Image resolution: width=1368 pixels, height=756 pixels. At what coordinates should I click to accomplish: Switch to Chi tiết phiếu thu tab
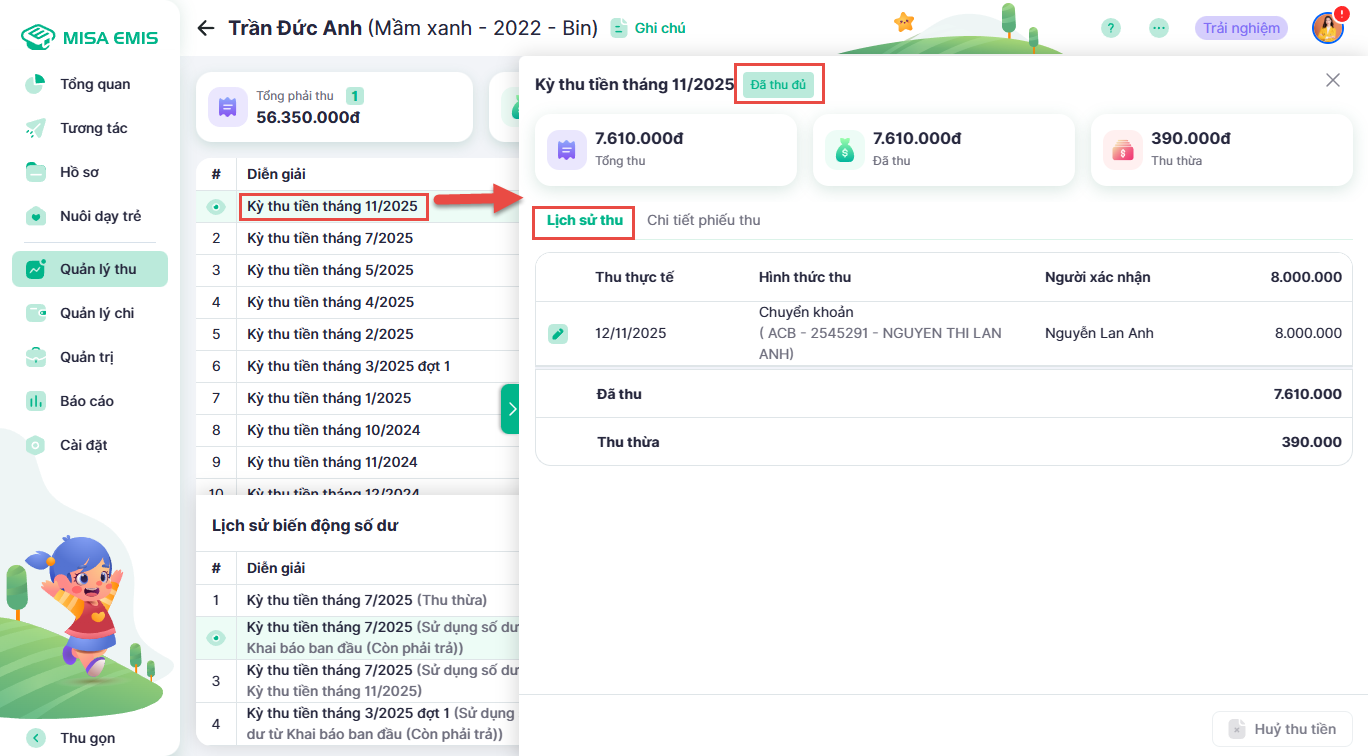point(703,220)
